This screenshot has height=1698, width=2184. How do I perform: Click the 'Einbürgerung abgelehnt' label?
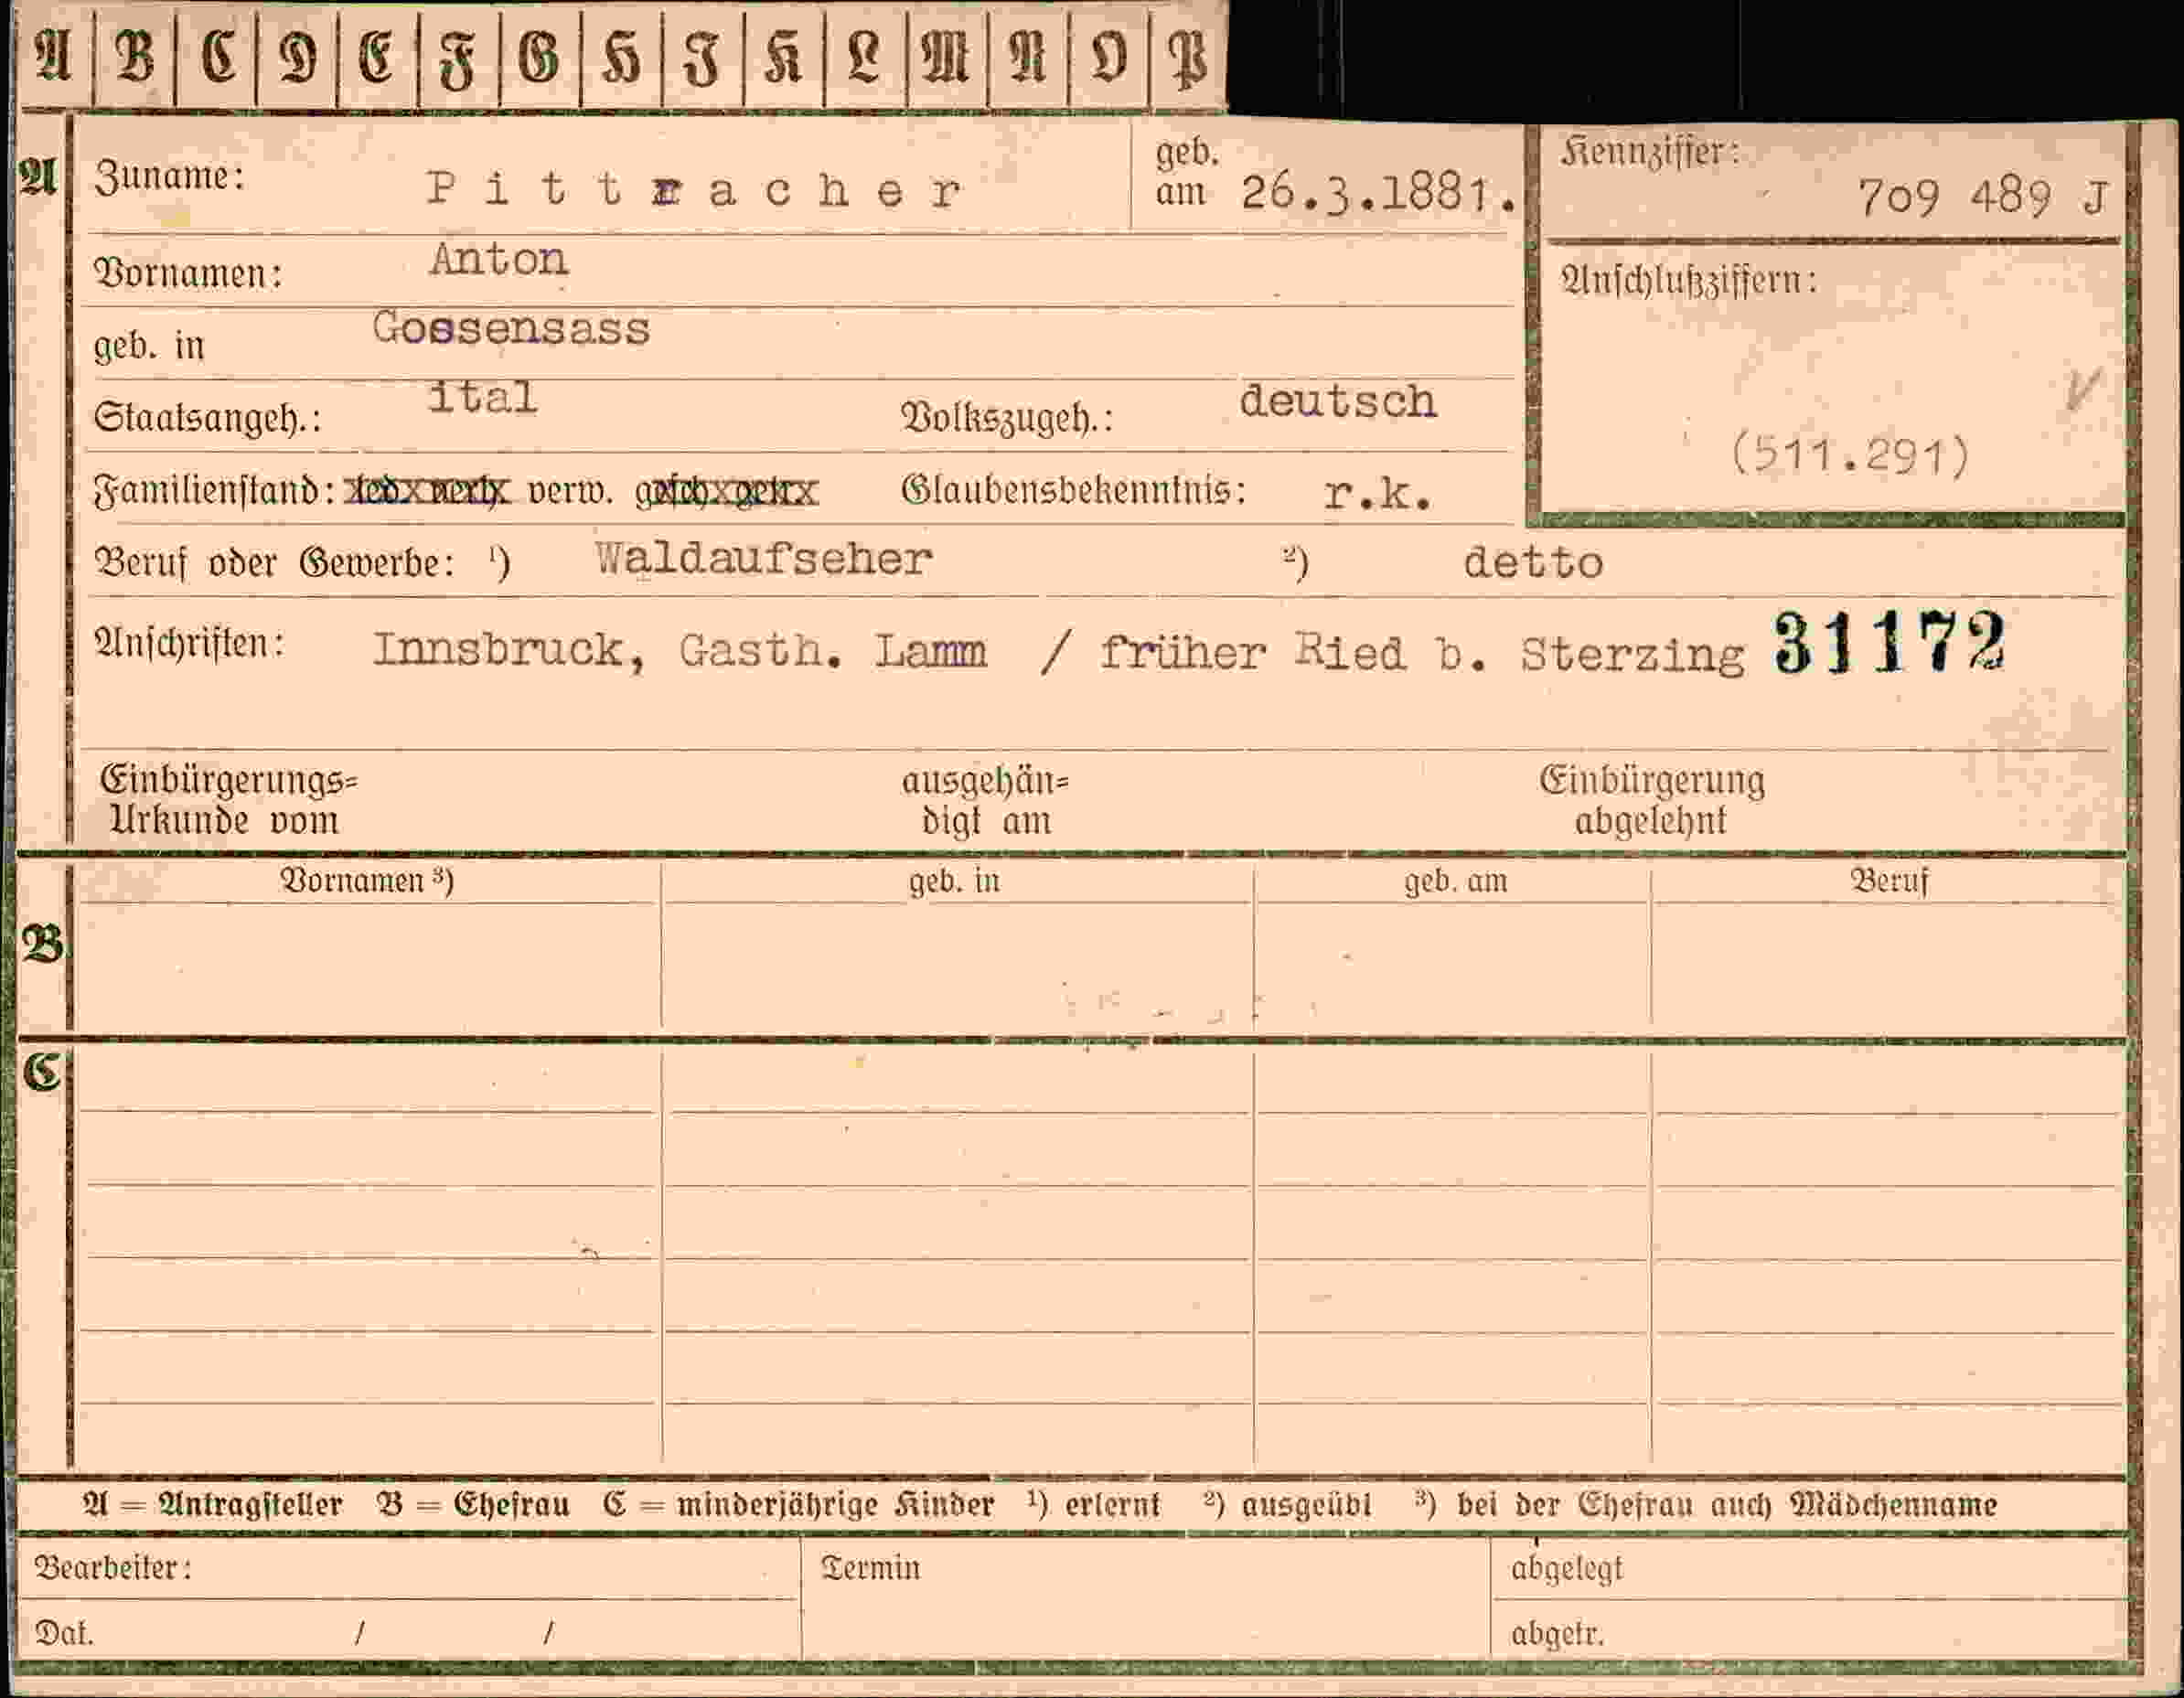[x=1652, y=800]
